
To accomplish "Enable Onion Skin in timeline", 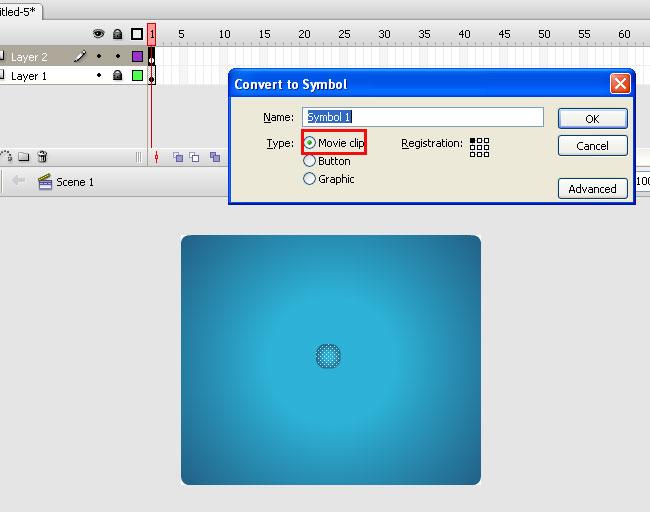I will (178, 157).
